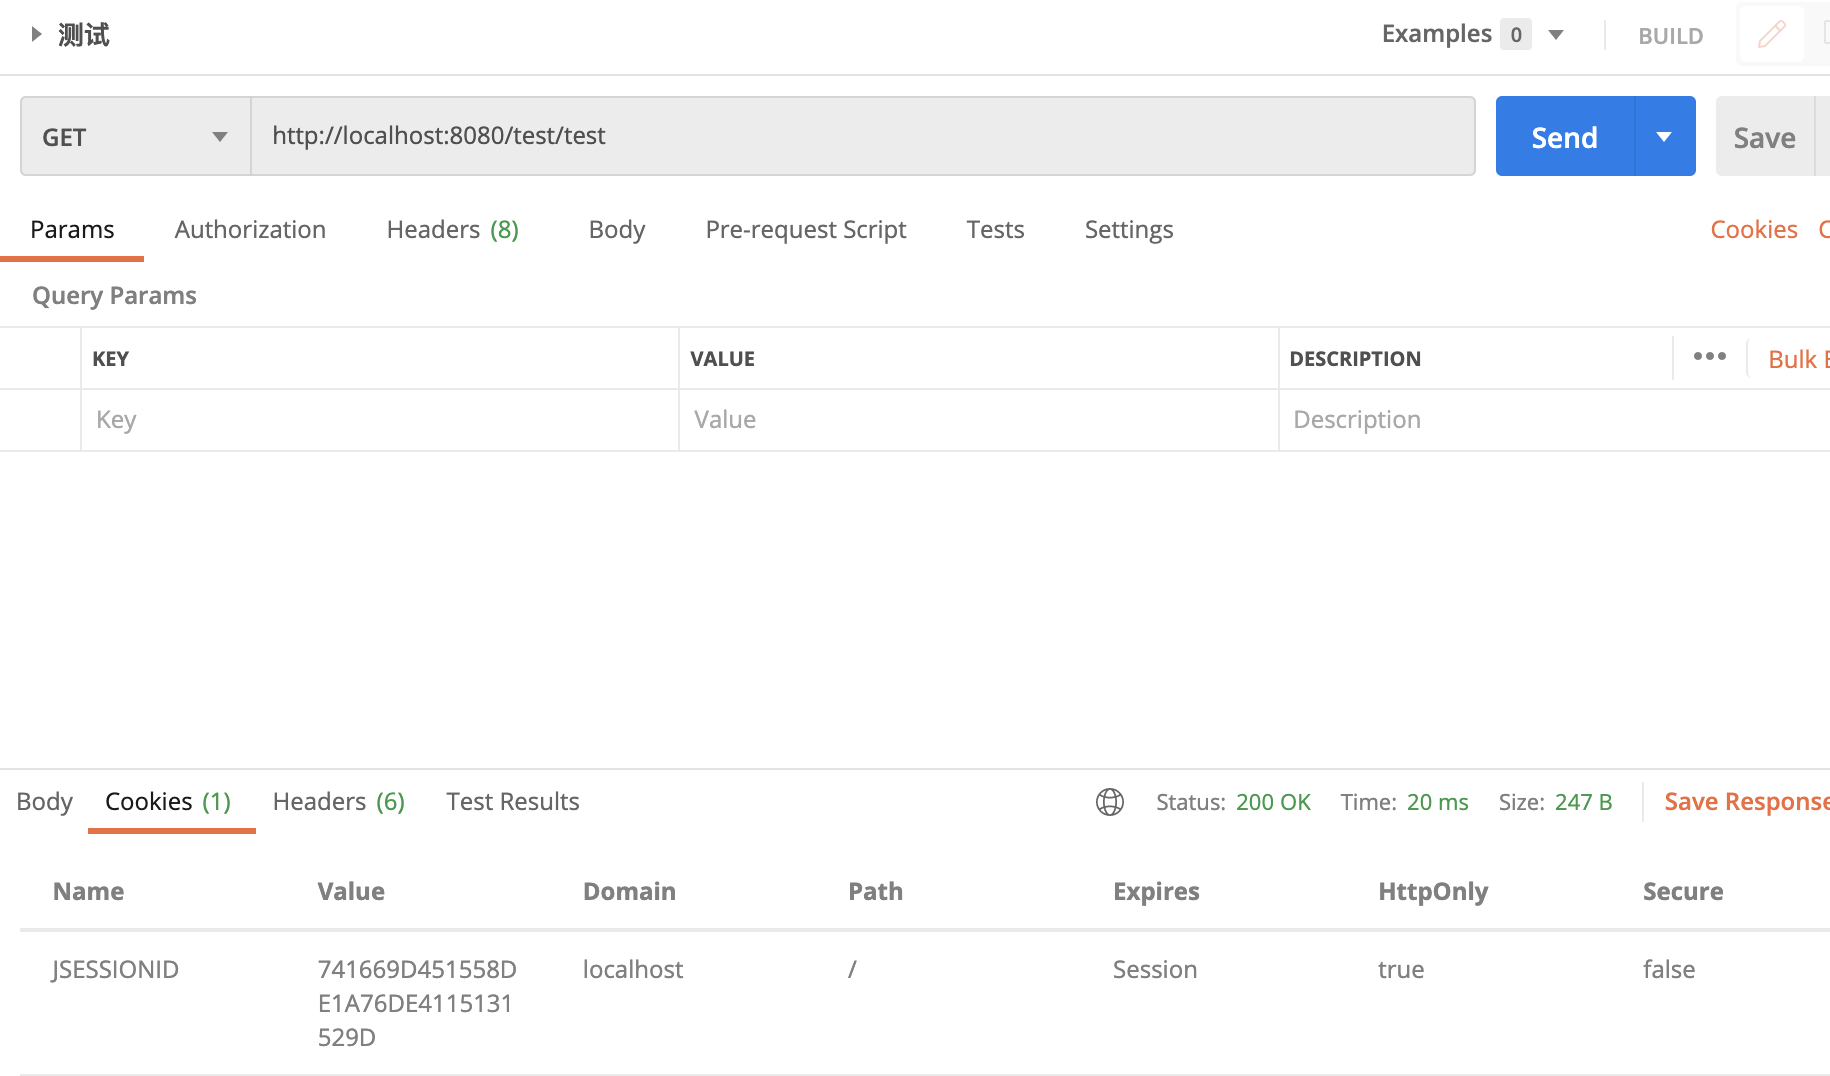This screenshot has width=1830, height=1076.
Task: Click the Bulk Edit link
Action: pos(1798,359)
